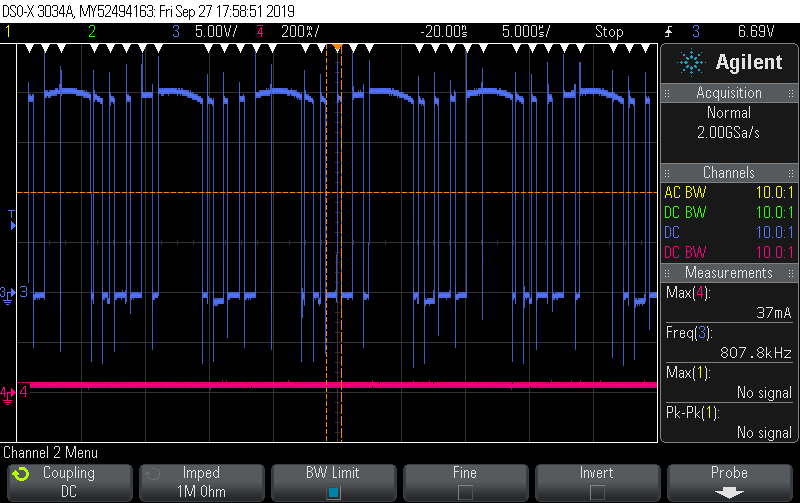Image resolution: width=800 pixels, height=503 pixels.
Task: Click the Agilent starburst logo
Action: click(691, 62)
